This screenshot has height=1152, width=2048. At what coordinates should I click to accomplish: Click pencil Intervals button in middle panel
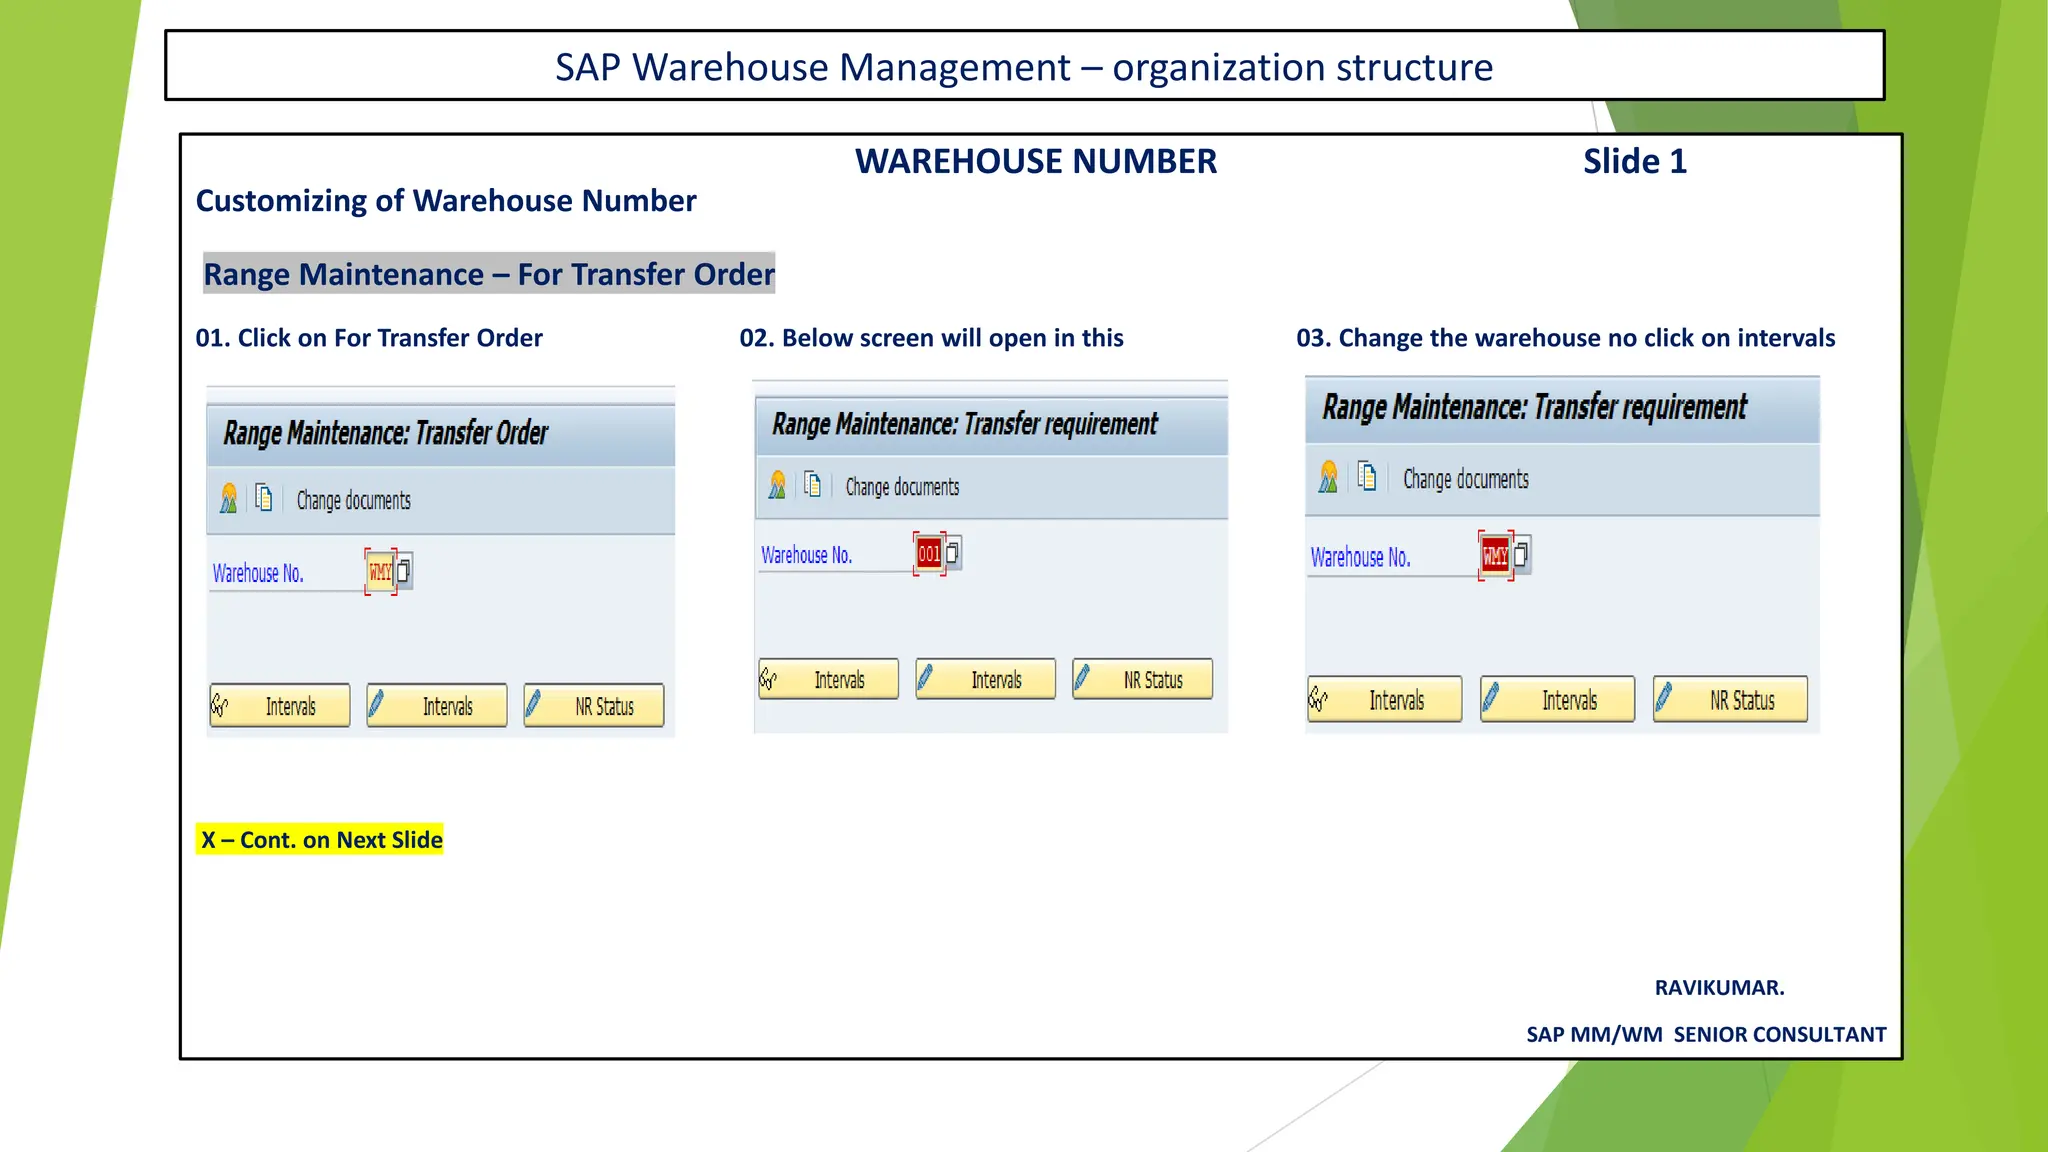[986, 679]
